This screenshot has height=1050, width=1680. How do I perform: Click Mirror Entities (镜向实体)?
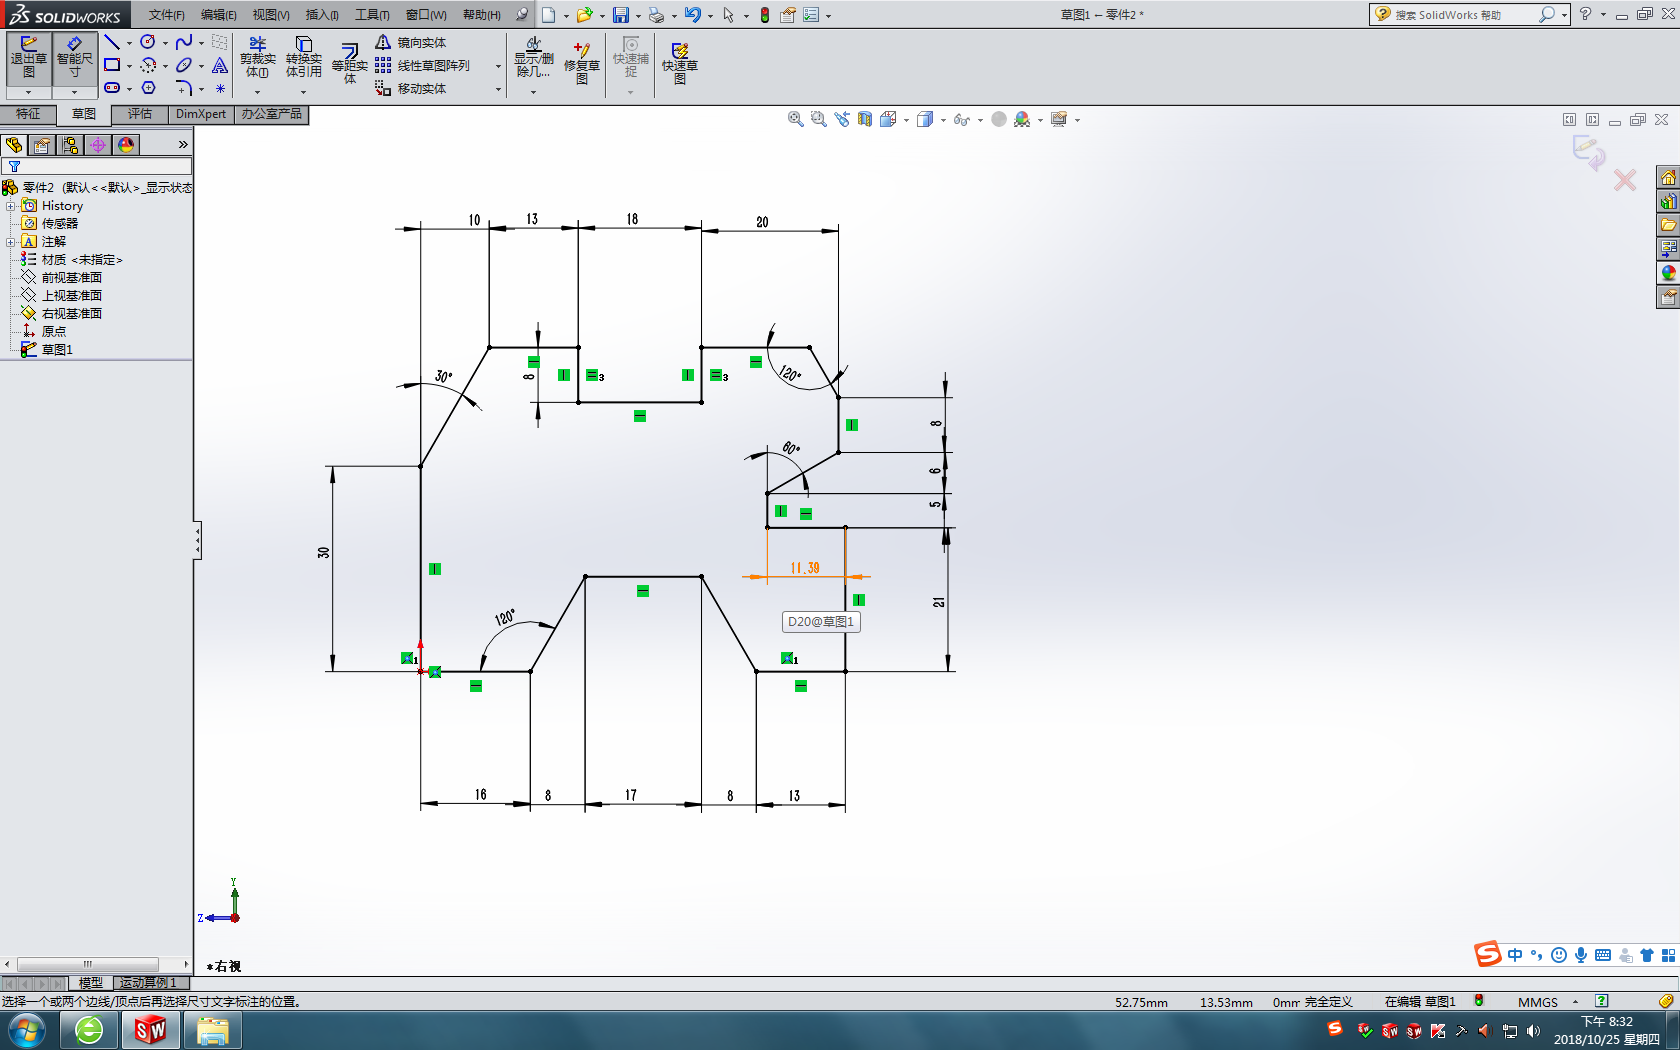(411, 42)
